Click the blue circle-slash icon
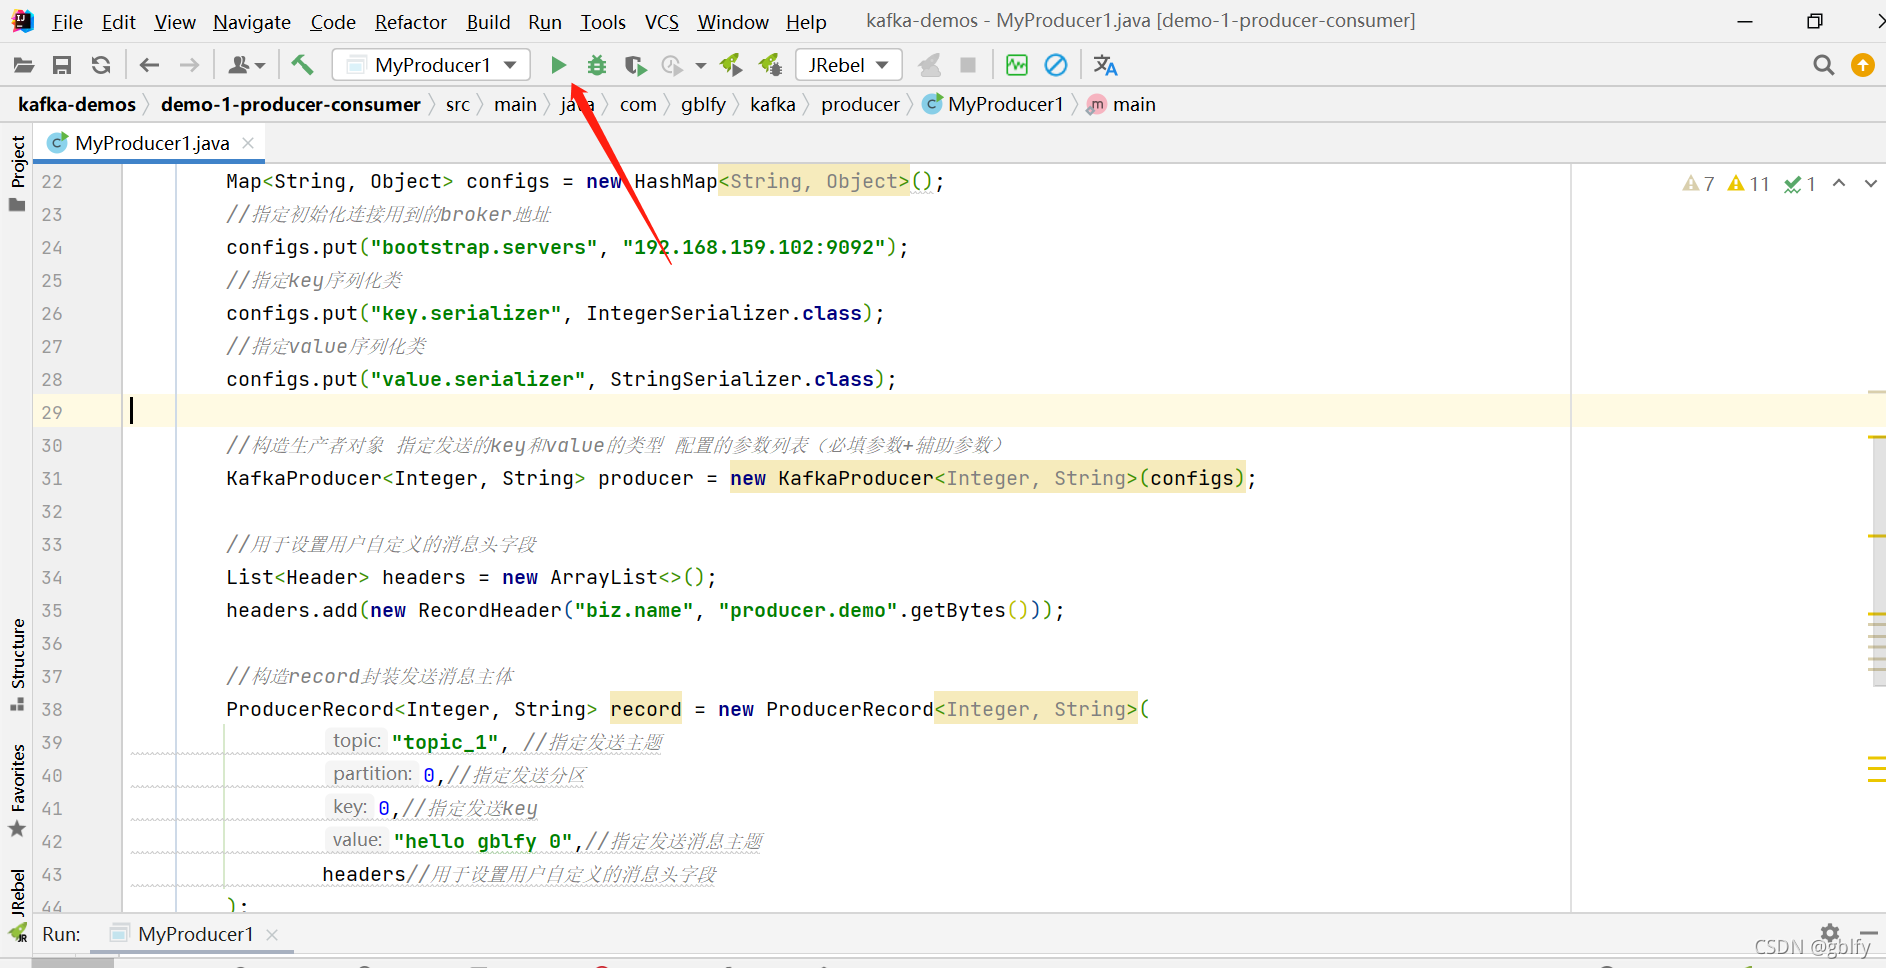1886x968 pixels. [x=1056, y=65]
